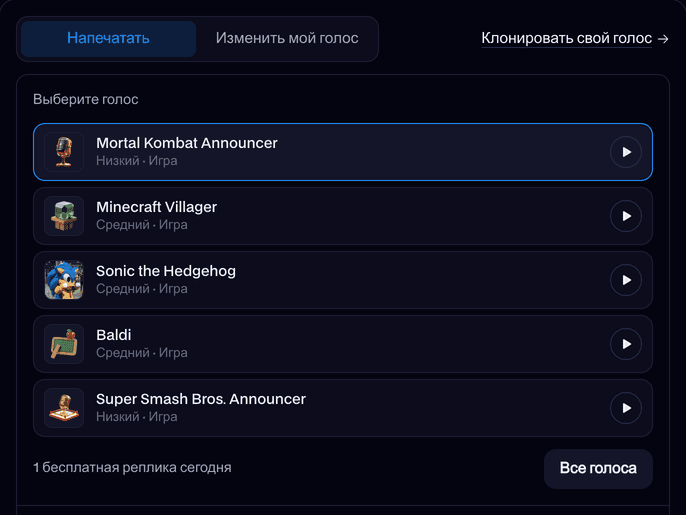Click the Minecraft Villager avatar icon
Viewport: 686px width, 515px height.
(64, 216)
